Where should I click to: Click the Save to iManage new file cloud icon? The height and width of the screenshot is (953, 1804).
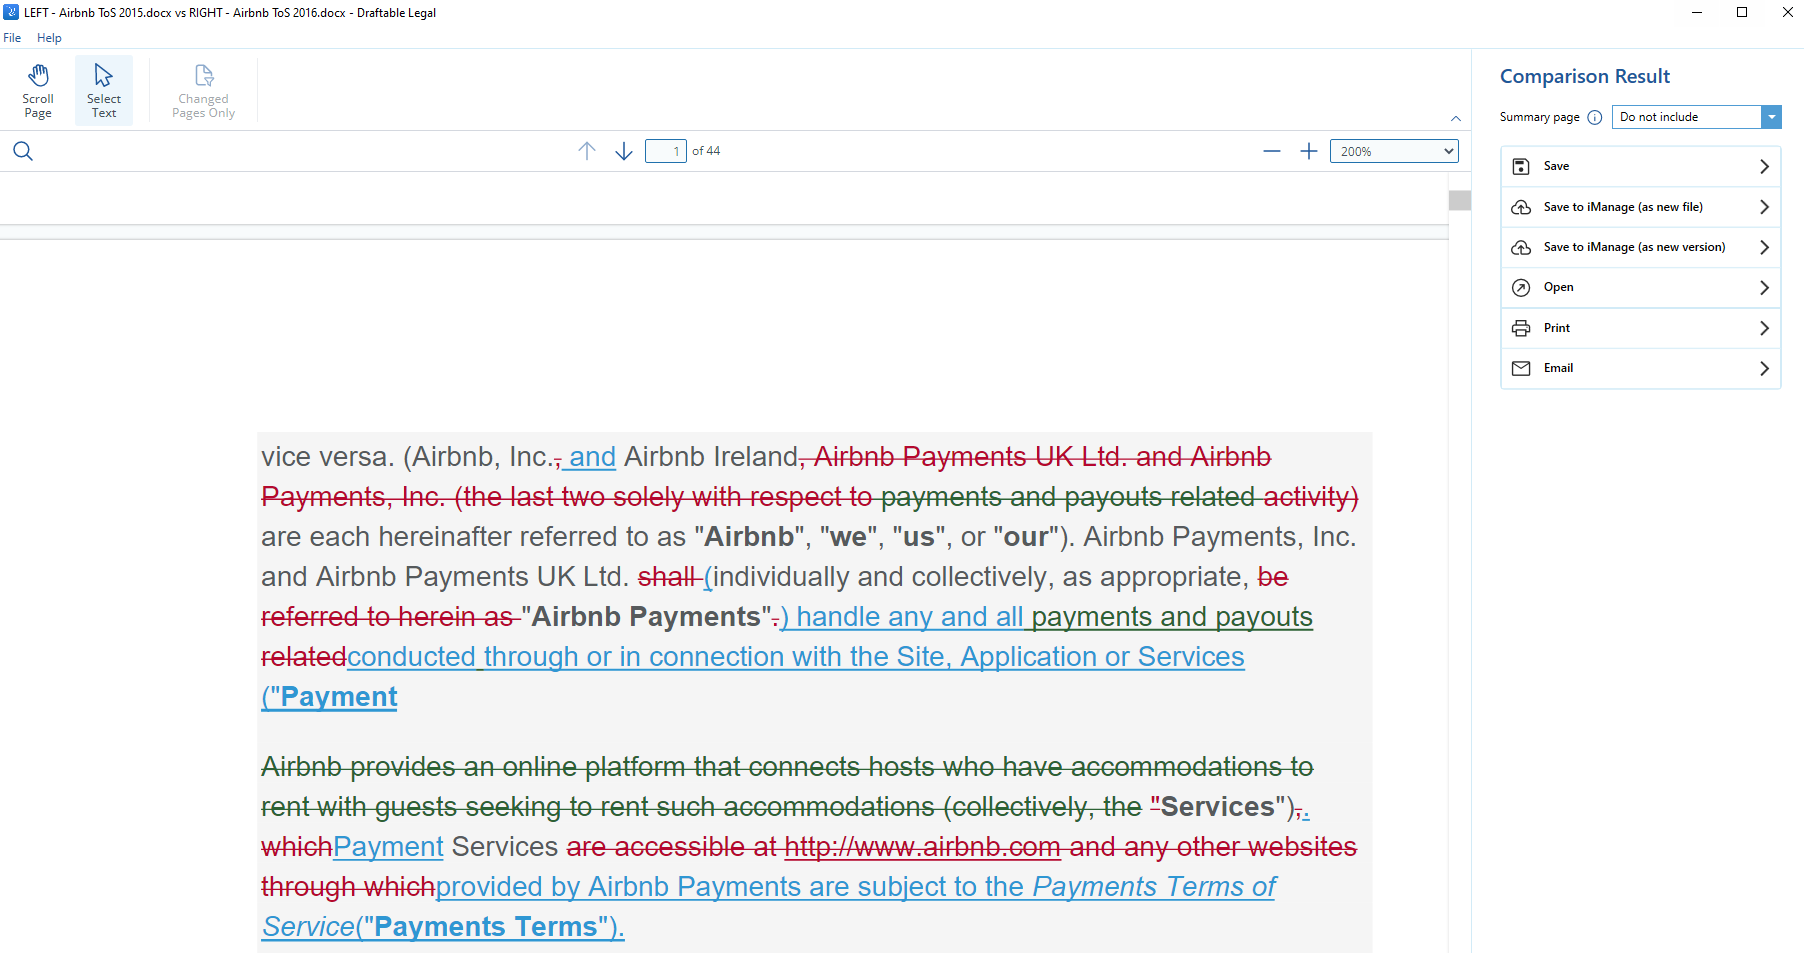tap(1521, 207)
